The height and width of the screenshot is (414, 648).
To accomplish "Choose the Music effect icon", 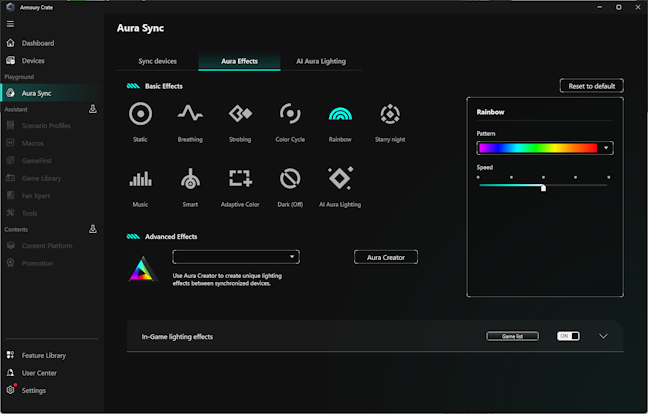I will point(141,178).
